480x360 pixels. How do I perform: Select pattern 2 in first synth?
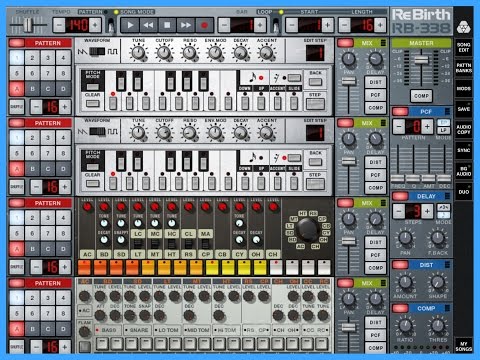32,58
